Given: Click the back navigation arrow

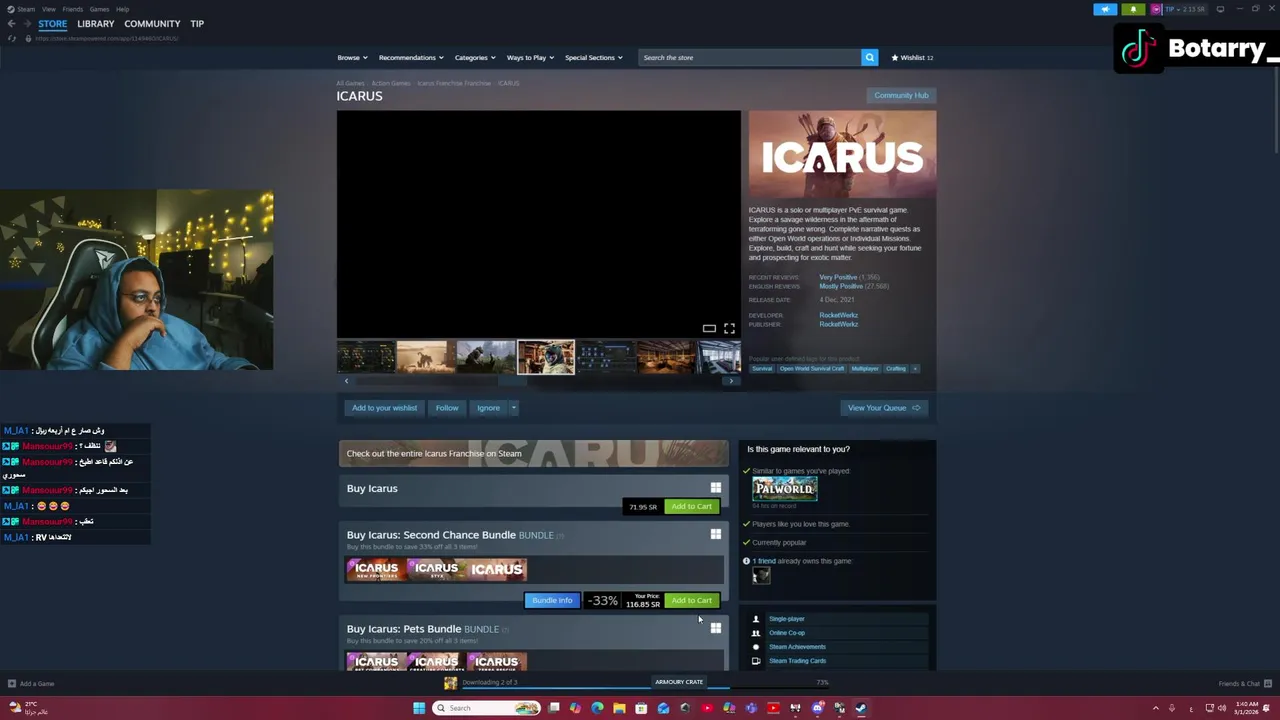Looking at the screenshot, I should click(x=12, y=24).
